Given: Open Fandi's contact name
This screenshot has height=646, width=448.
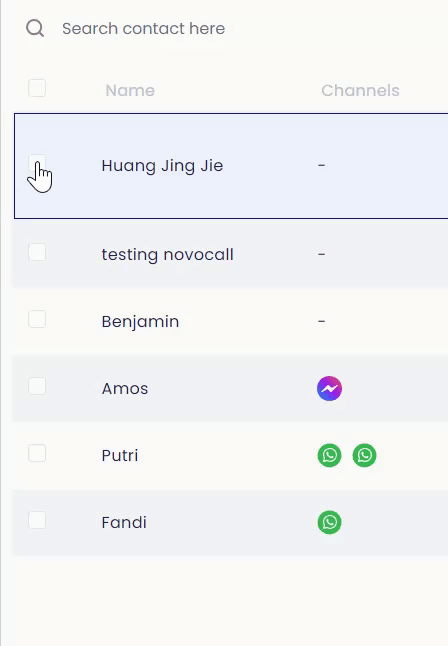Looking at the screenshot, I should tap(124, 522).
